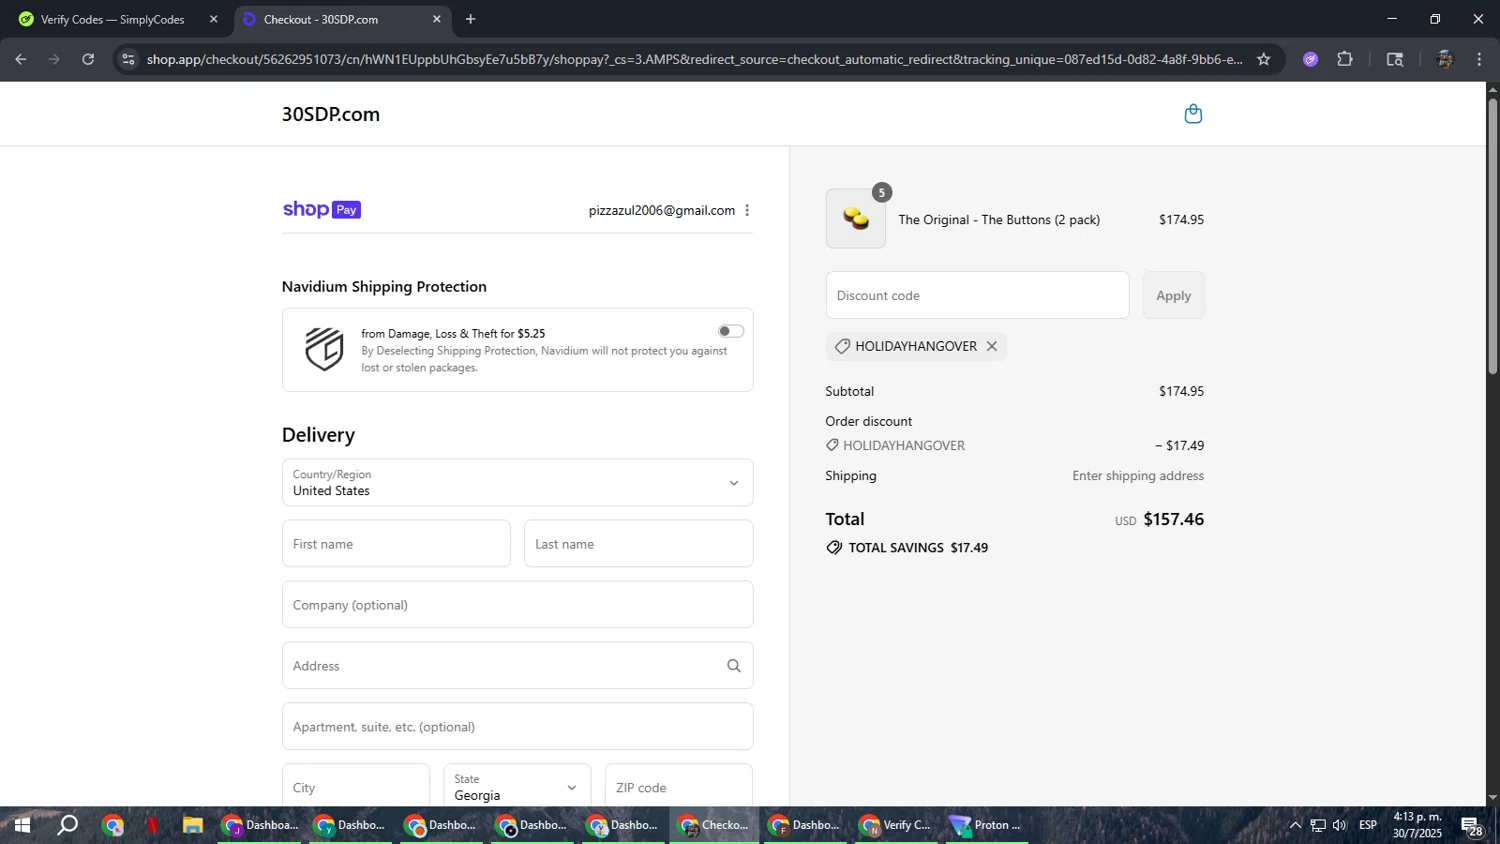Click the Subtotal $174.95 amount
Viewport: 1500px width, 844px height.
(x=1181, y=391)
